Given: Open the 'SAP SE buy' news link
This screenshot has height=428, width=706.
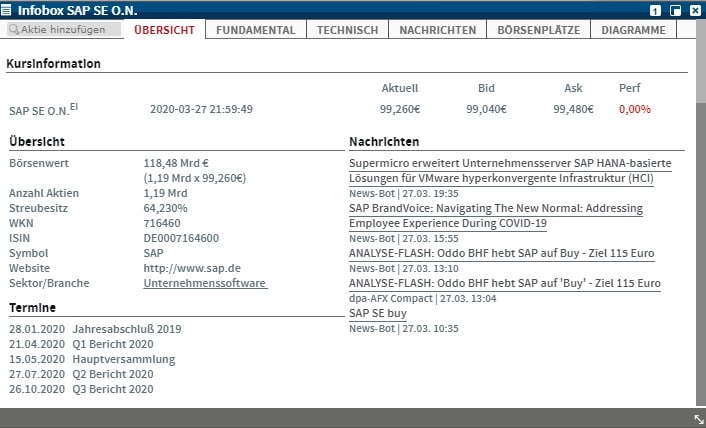Looking at the screenshot, I should (x=378, y=313).
